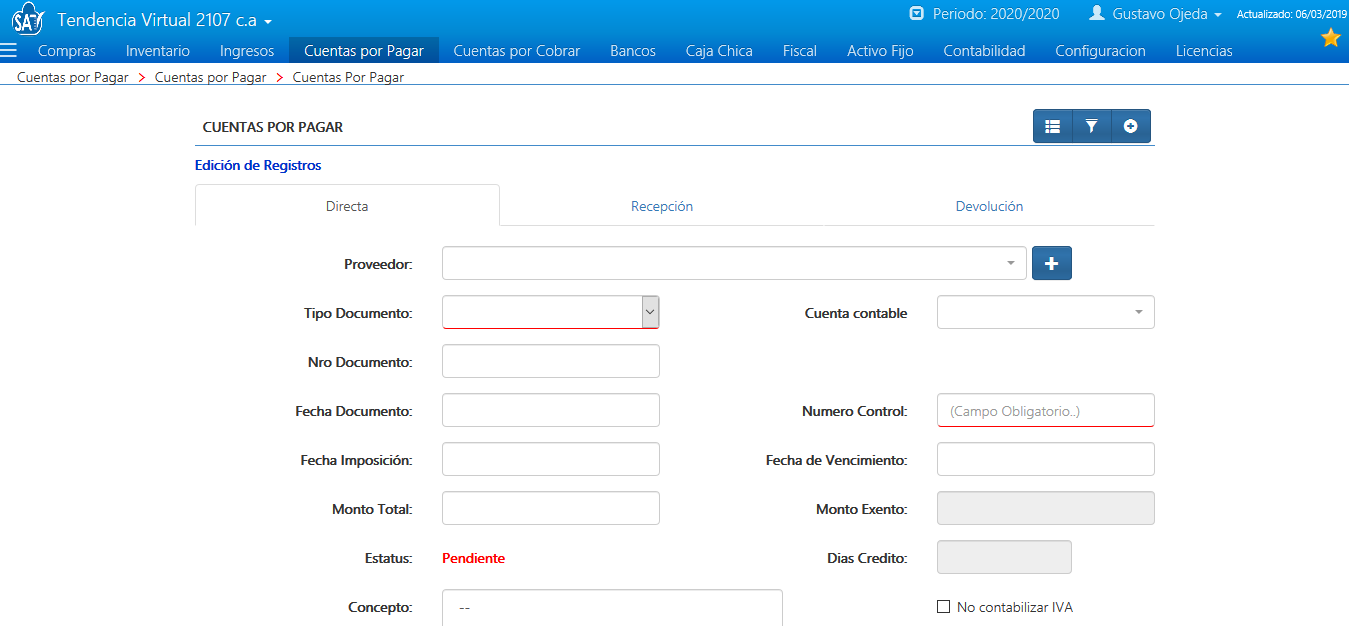The width and height of the screenshot is (1349, 626).
Task: Click the Fecha de Vencimiento field
Action: point(1046,459)
